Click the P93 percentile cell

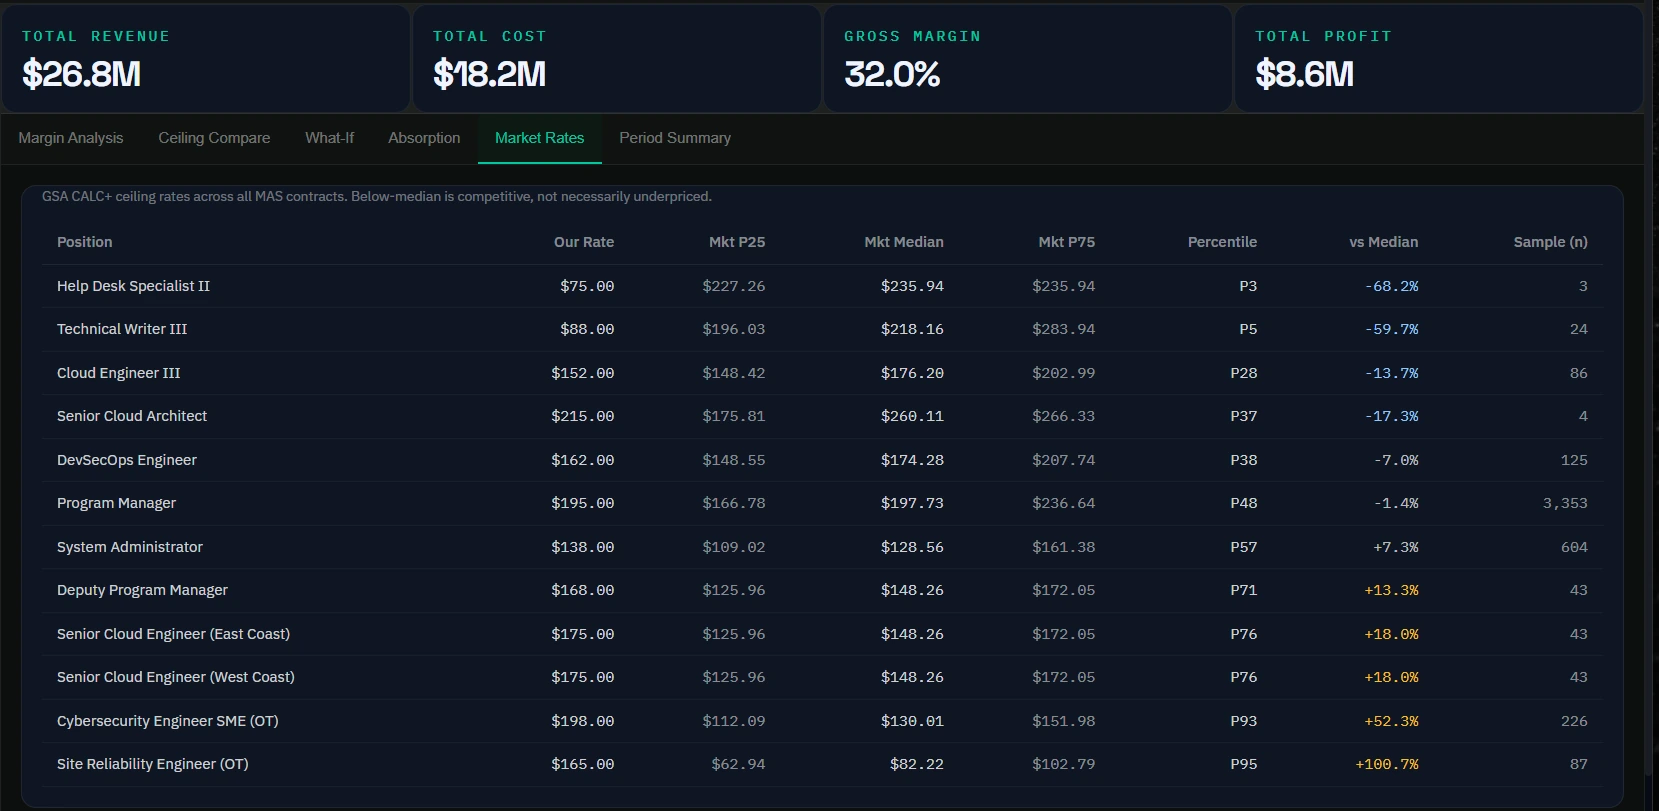(x=1244, y=721)
